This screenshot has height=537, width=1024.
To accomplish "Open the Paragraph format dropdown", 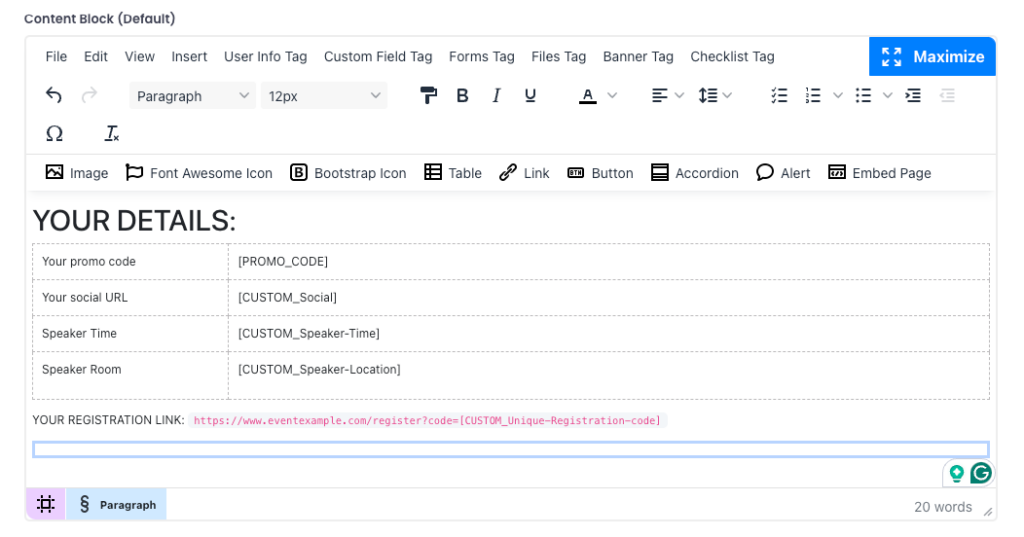I will 193,96.
